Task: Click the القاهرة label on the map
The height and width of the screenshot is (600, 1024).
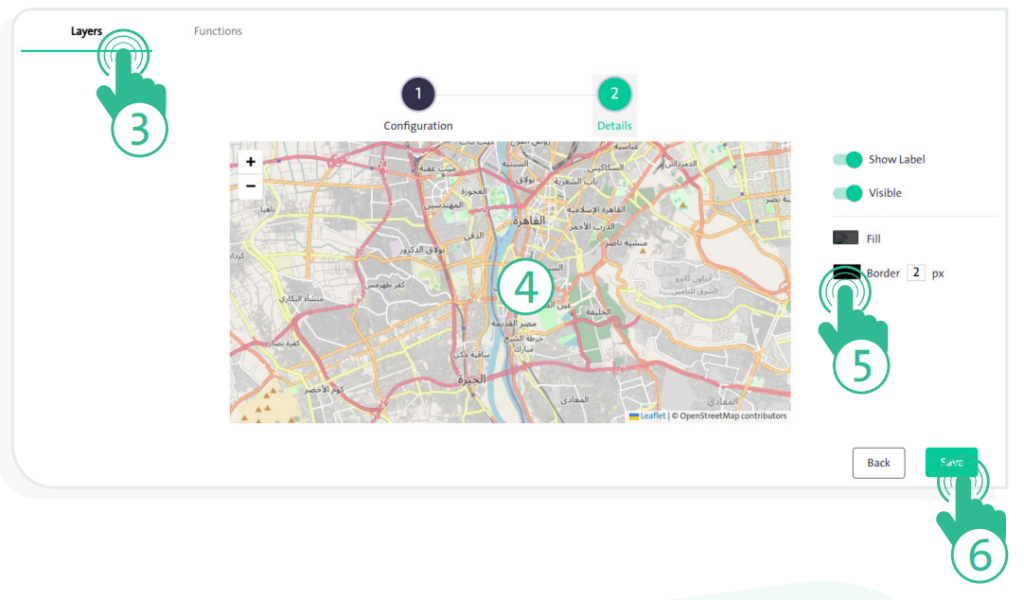Action: 526,218
